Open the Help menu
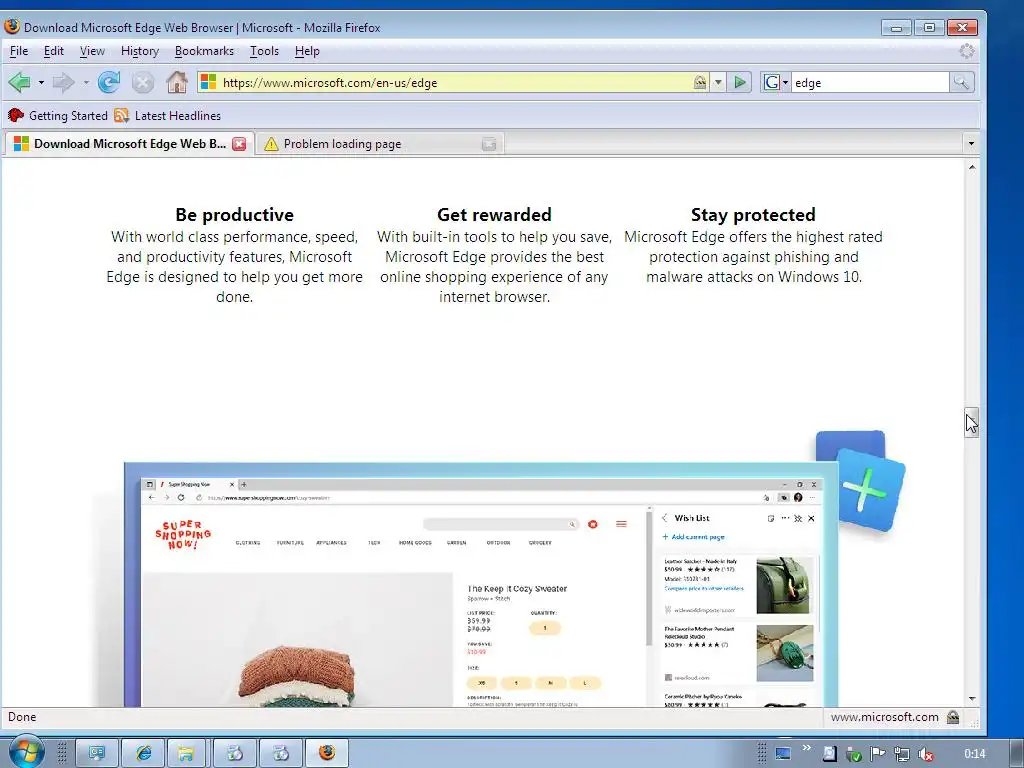The height and width of the screenshot is (768, 1024). tap(307, 51)
